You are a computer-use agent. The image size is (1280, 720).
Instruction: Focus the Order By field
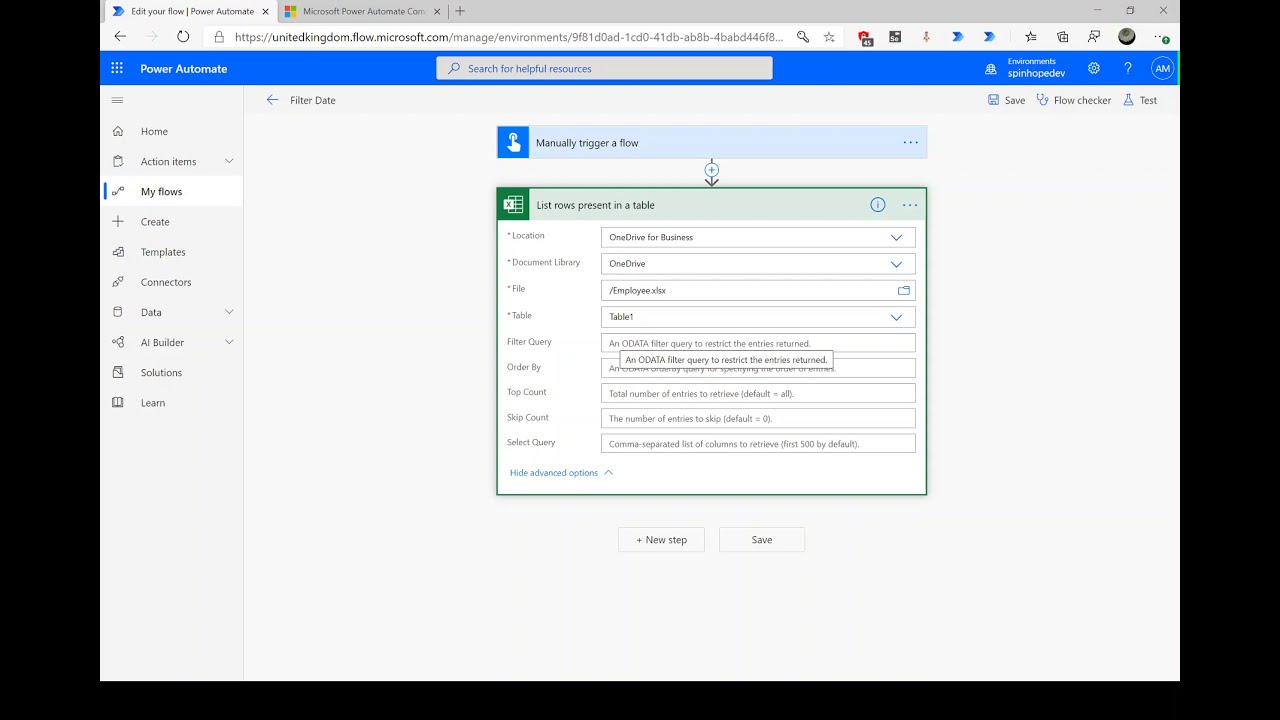coord(758,368)
